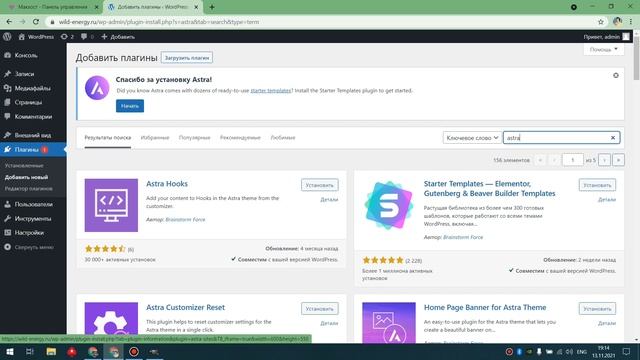Open Brainstorm Force author link under Astra Hooks
Screen dimensions: 640x360
tap(185, 220)
